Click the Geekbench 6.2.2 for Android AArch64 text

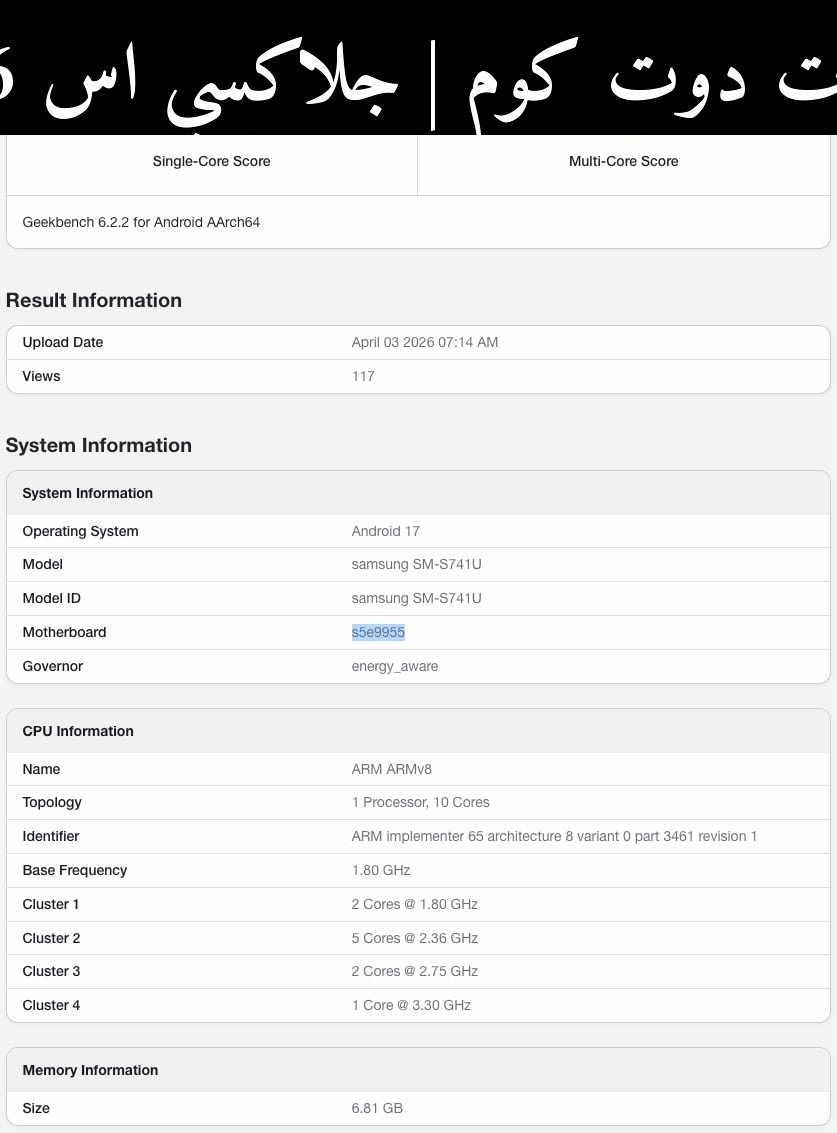(141, 222)
